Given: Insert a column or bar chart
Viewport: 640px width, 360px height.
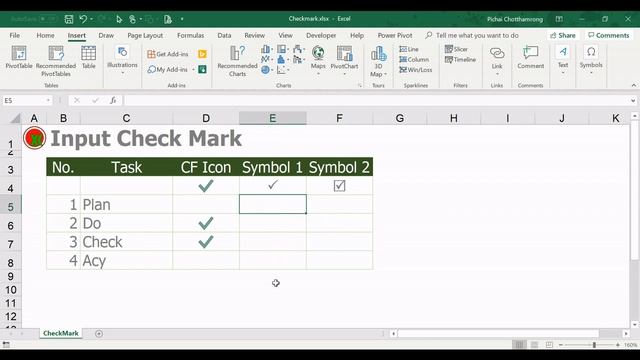Looking at the screenshot, I should pyautogui.click(x=266, y=49).
